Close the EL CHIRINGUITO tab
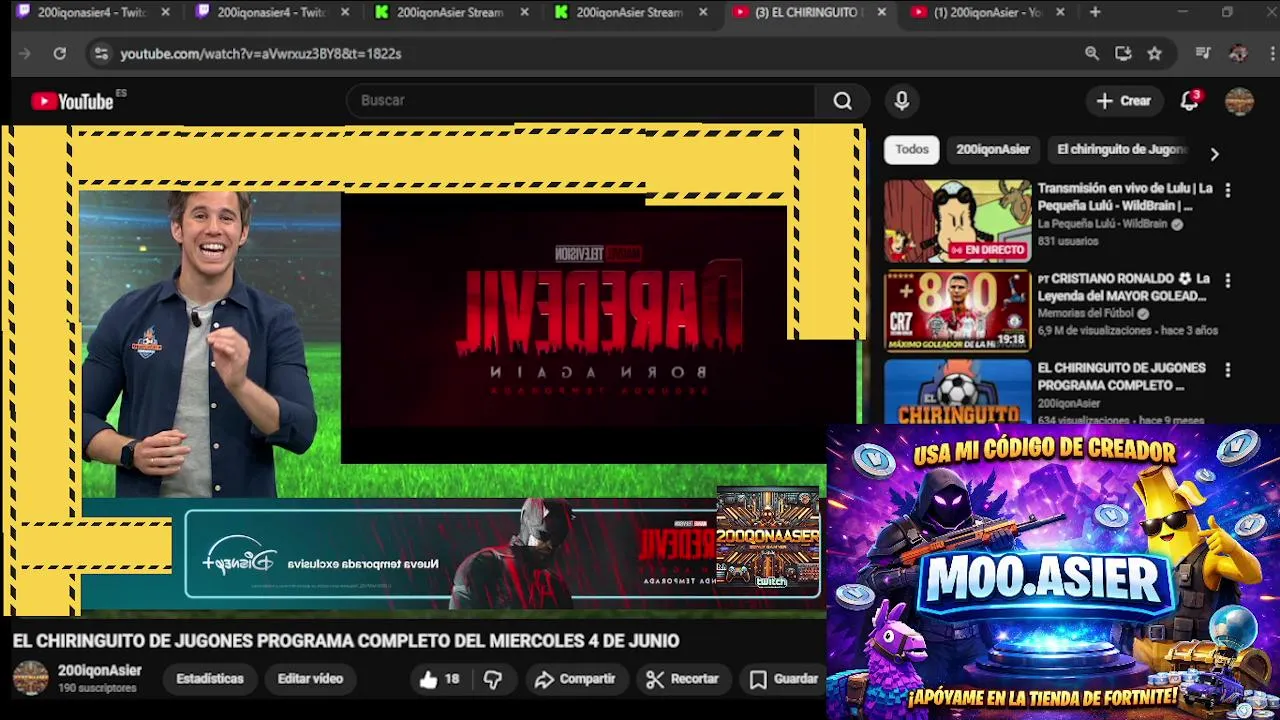 tap(881, 12)
